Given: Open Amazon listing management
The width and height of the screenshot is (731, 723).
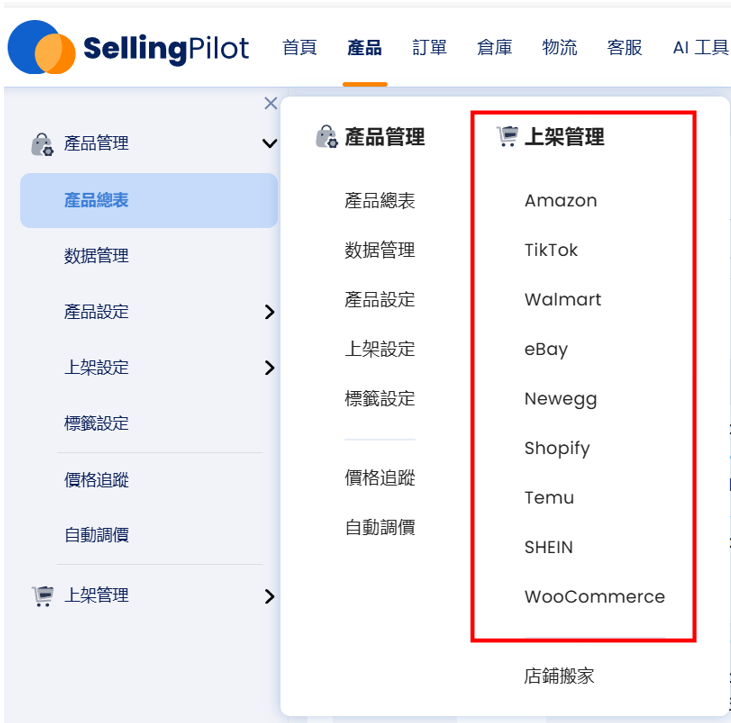Looking at the screenshot, I should point(561,200).
